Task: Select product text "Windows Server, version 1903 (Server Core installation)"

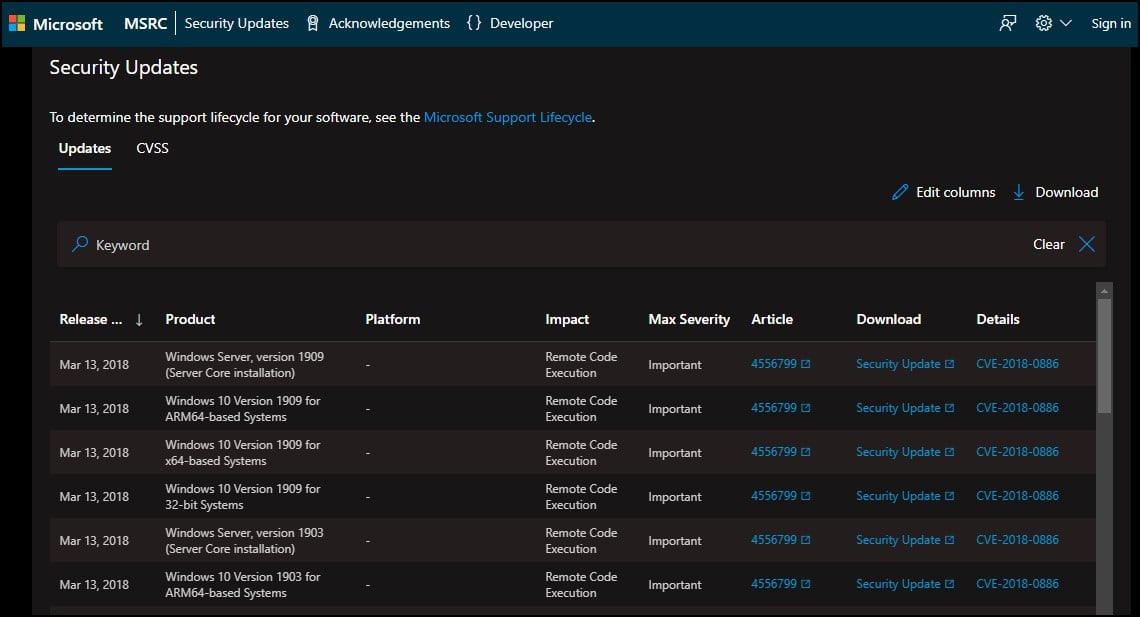Action: pos(244,541)
